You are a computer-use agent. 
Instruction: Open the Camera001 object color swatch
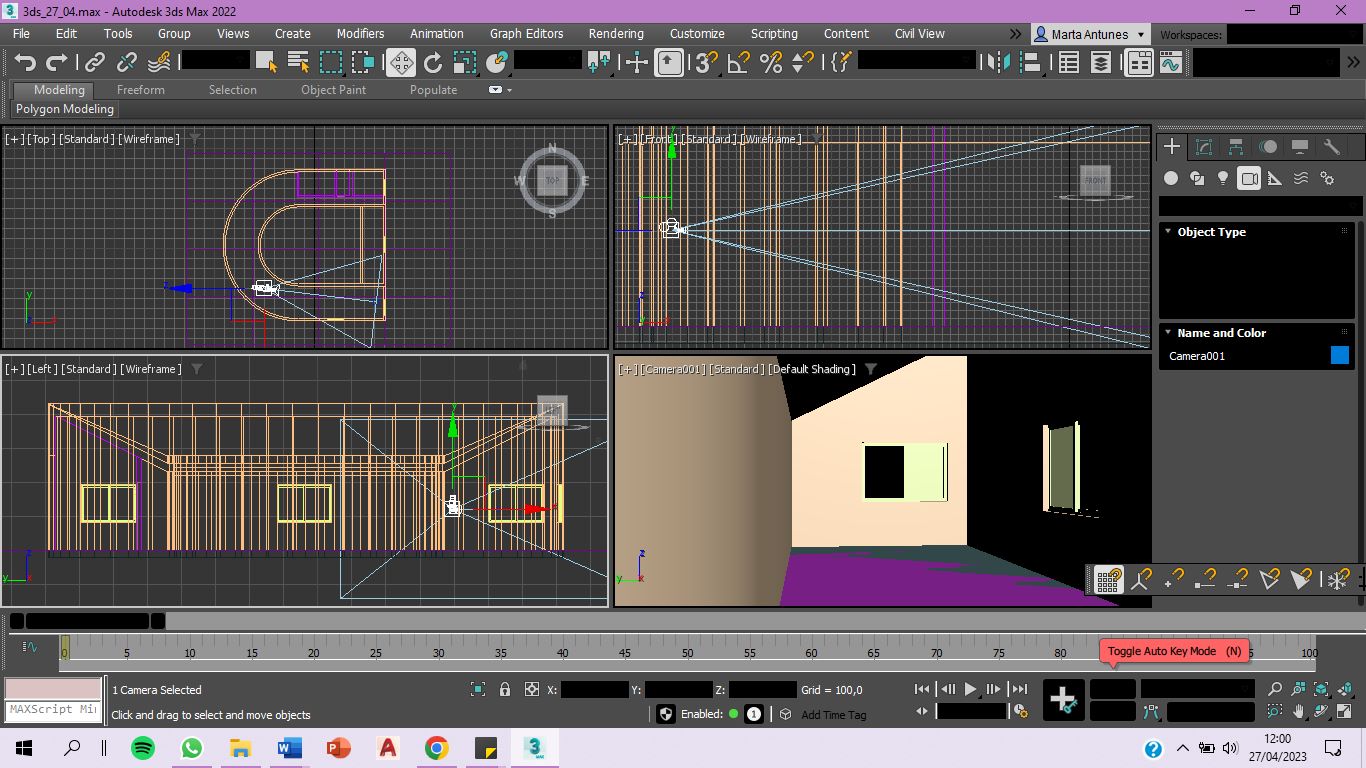1340,355
